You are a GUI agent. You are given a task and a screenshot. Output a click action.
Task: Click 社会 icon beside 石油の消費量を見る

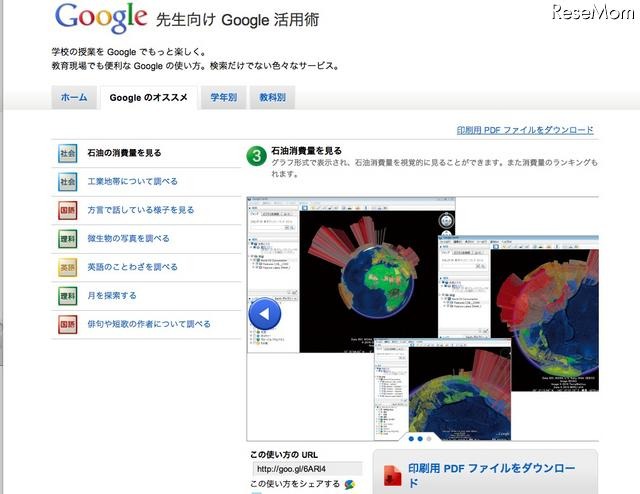[x=67, y=154]
